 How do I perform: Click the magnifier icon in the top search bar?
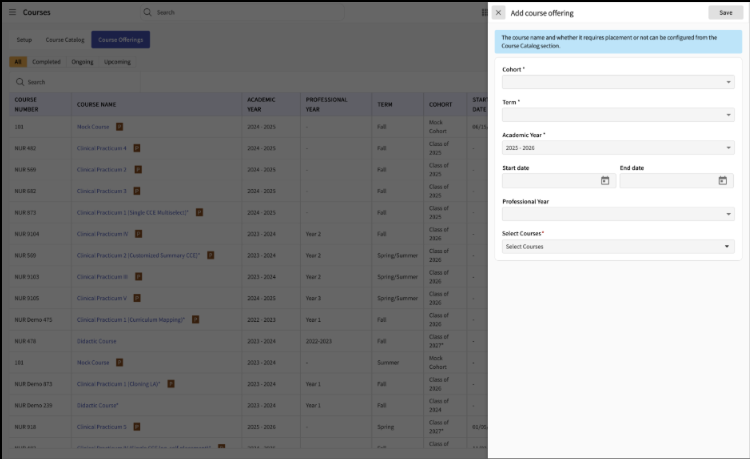point(147,12)
